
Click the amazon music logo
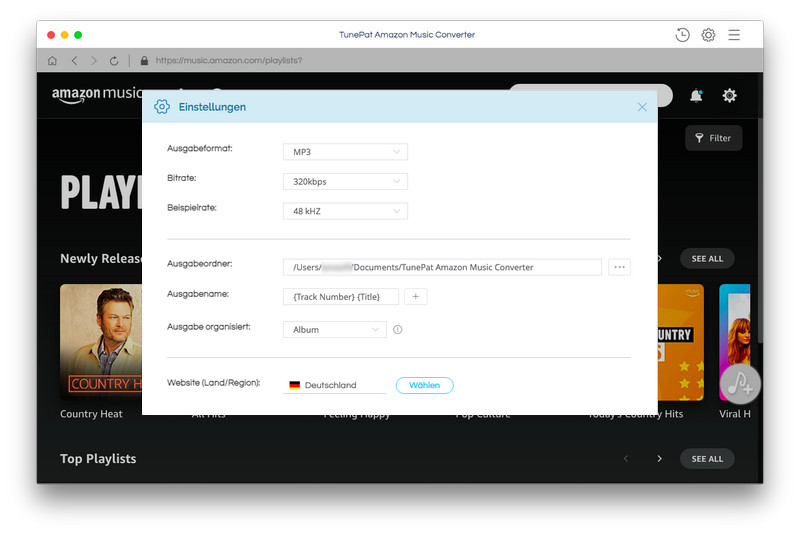pyautogui.click(x=97, y=94)
